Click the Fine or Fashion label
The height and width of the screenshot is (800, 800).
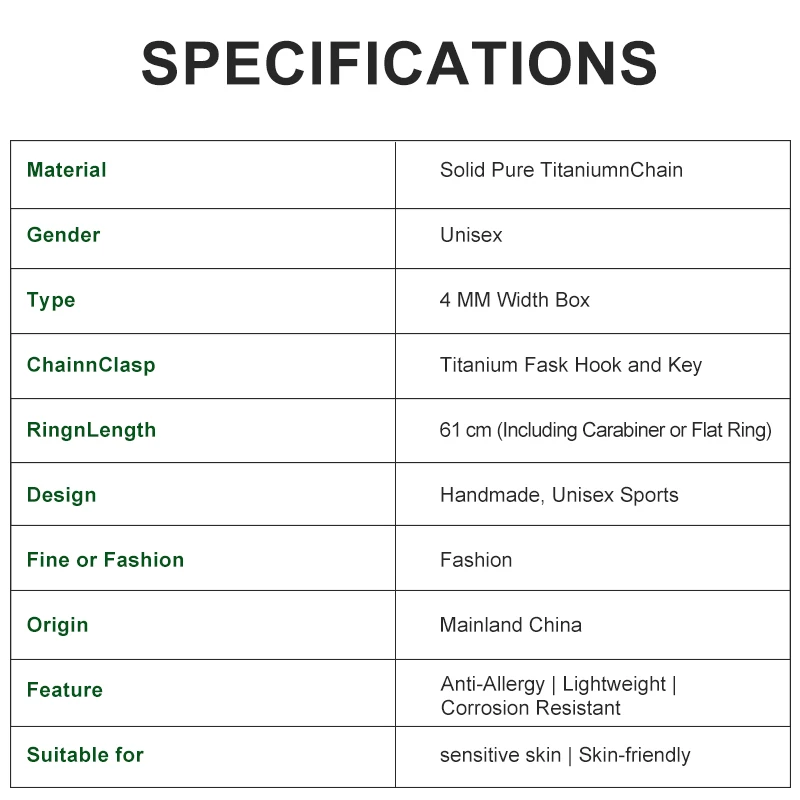pos(105,560)
